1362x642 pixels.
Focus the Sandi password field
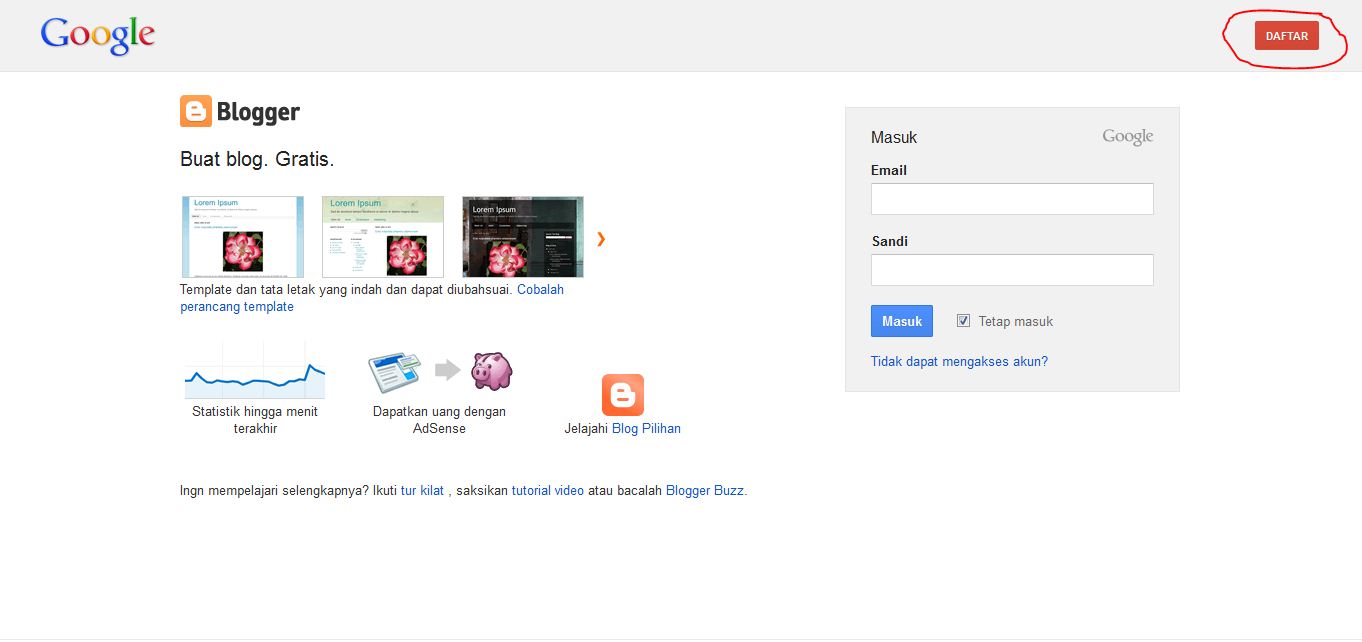click(1012, 270)
